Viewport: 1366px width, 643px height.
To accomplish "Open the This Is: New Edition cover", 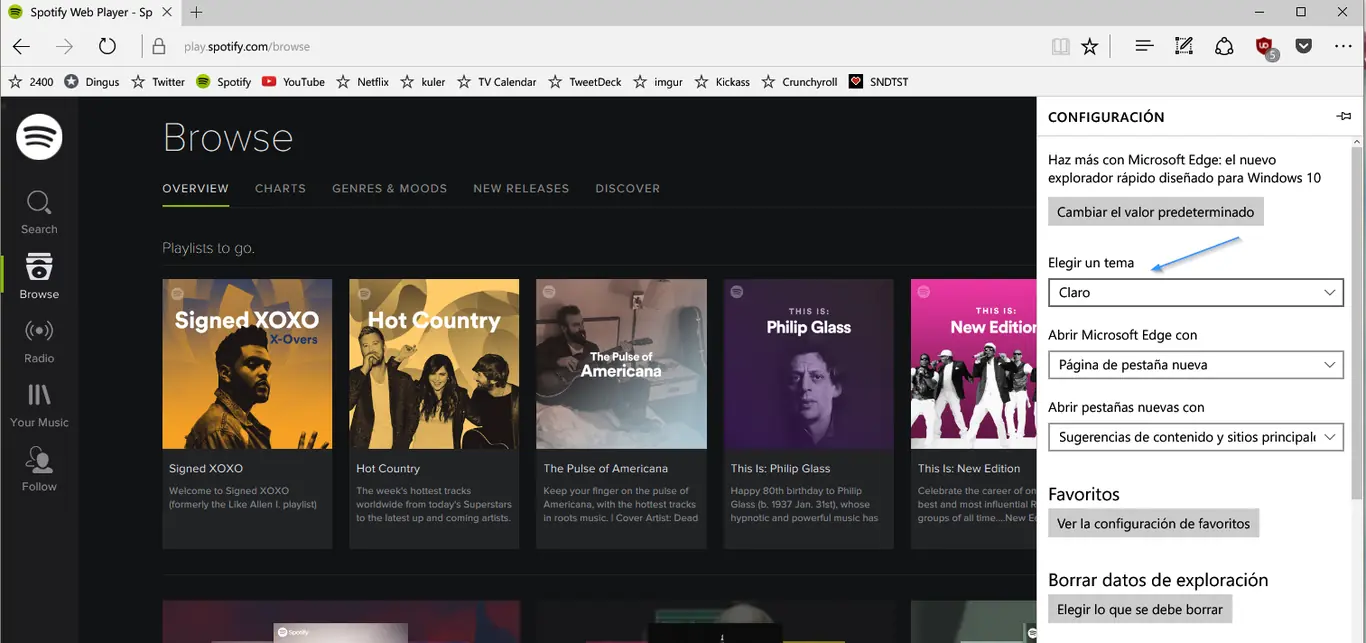I will point(973,364).
